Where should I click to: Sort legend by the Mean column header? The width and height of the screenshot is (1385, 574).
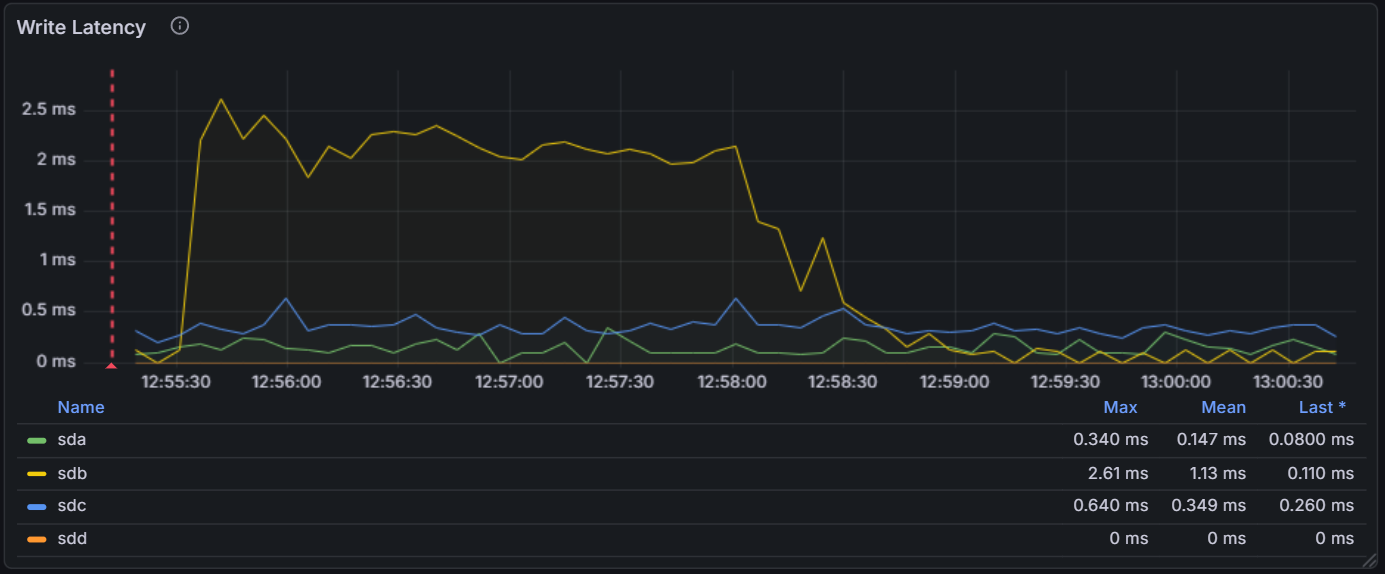tap(1224, 407)
